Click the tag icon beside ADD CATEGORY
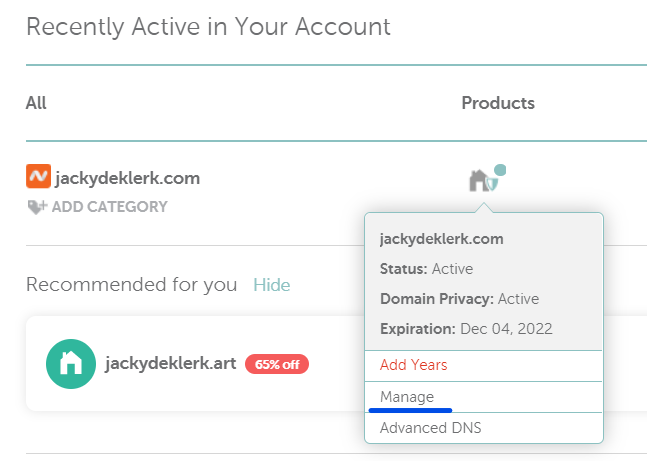 pyautogui.click(x=37, y=207)
